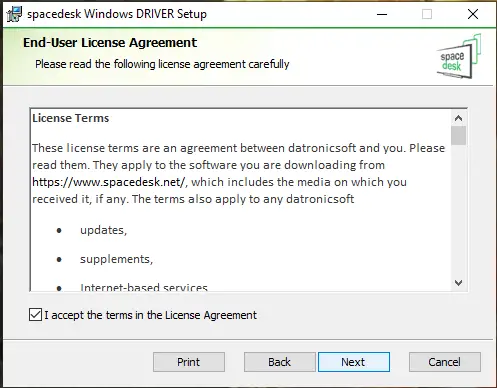Click the 'supplements,' bullet item

tap(116, 259)
